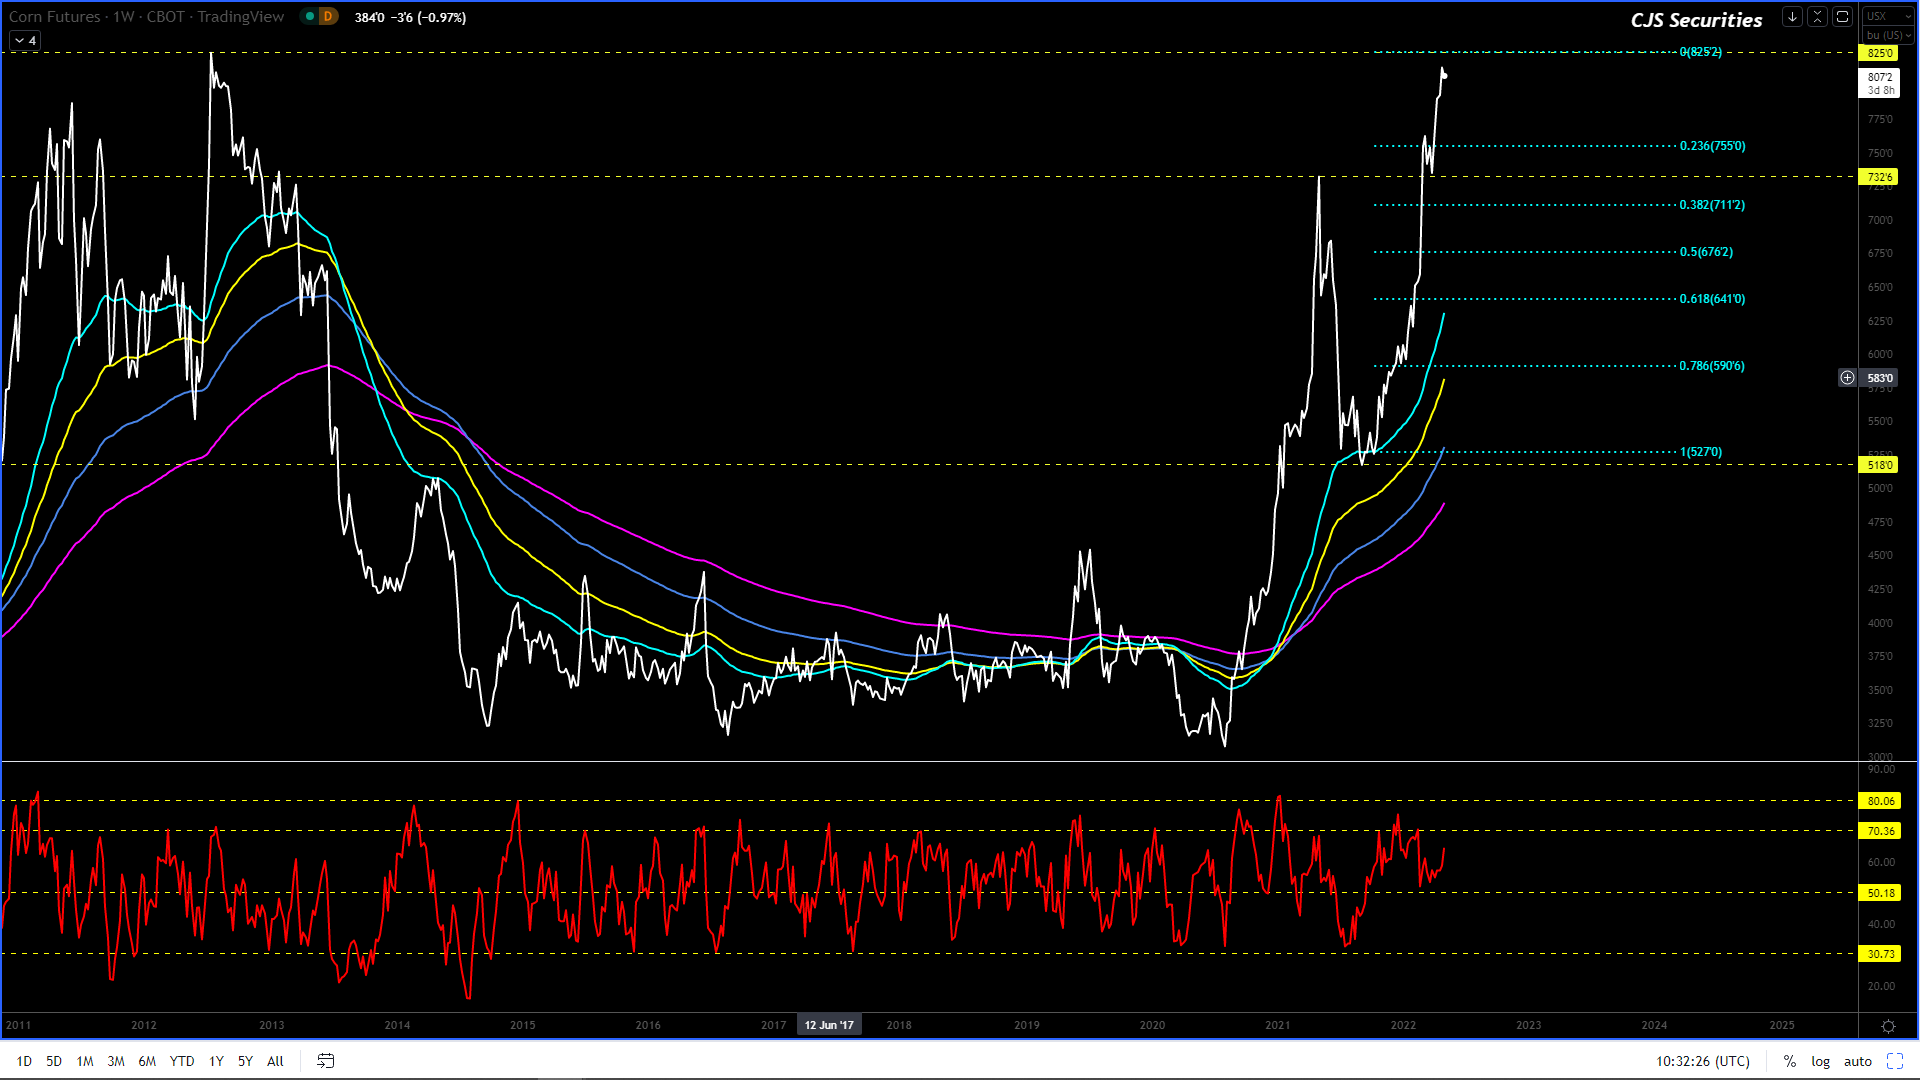
Task: Select the YTD time range
Action: [182, 1061]
